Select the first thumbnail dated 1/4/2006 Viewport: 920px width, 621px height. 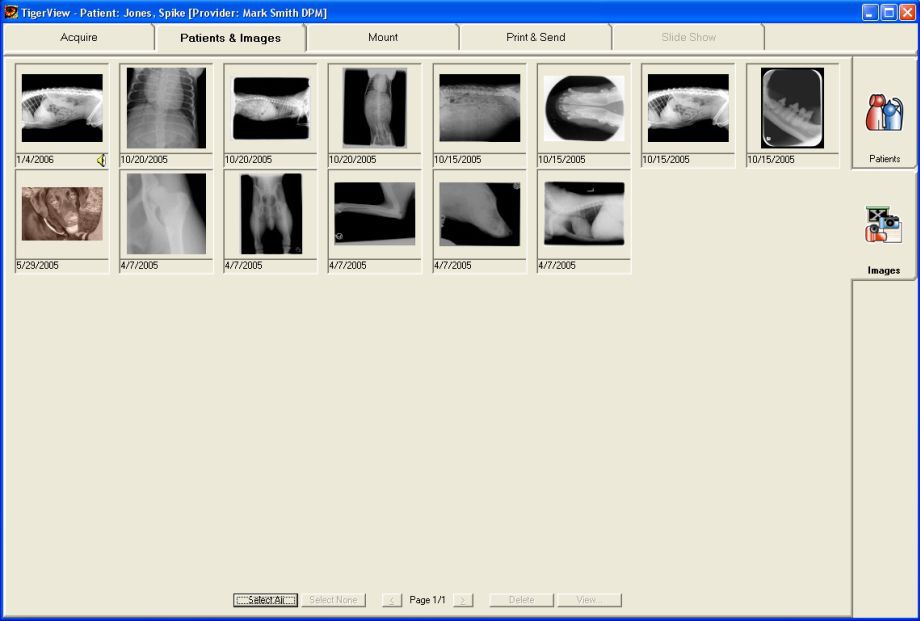62,108
